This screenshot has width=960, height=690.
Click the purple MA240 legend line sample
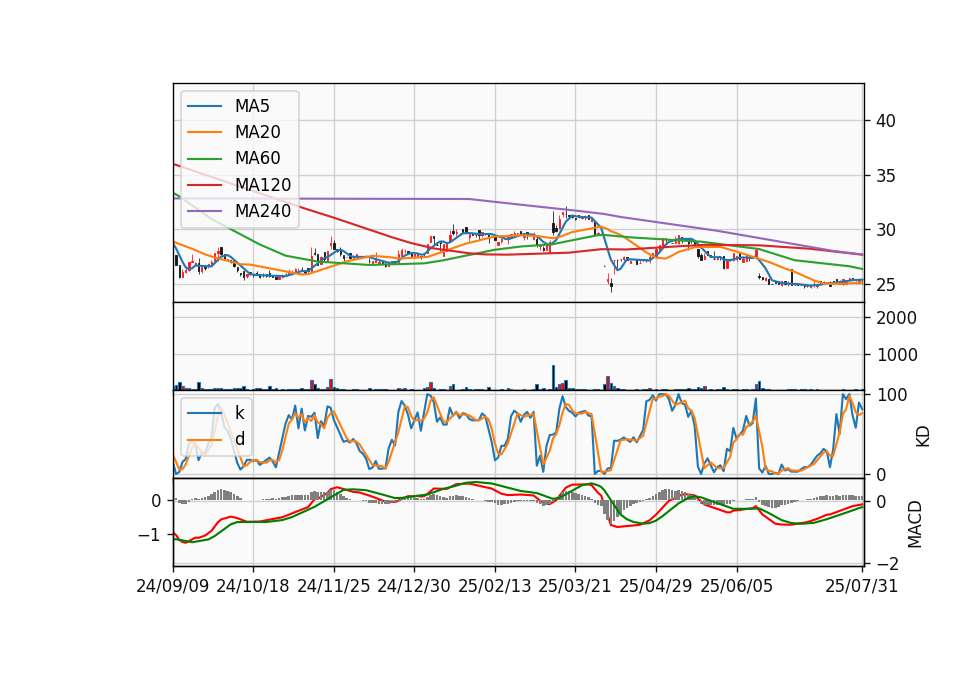coord(204,211)
